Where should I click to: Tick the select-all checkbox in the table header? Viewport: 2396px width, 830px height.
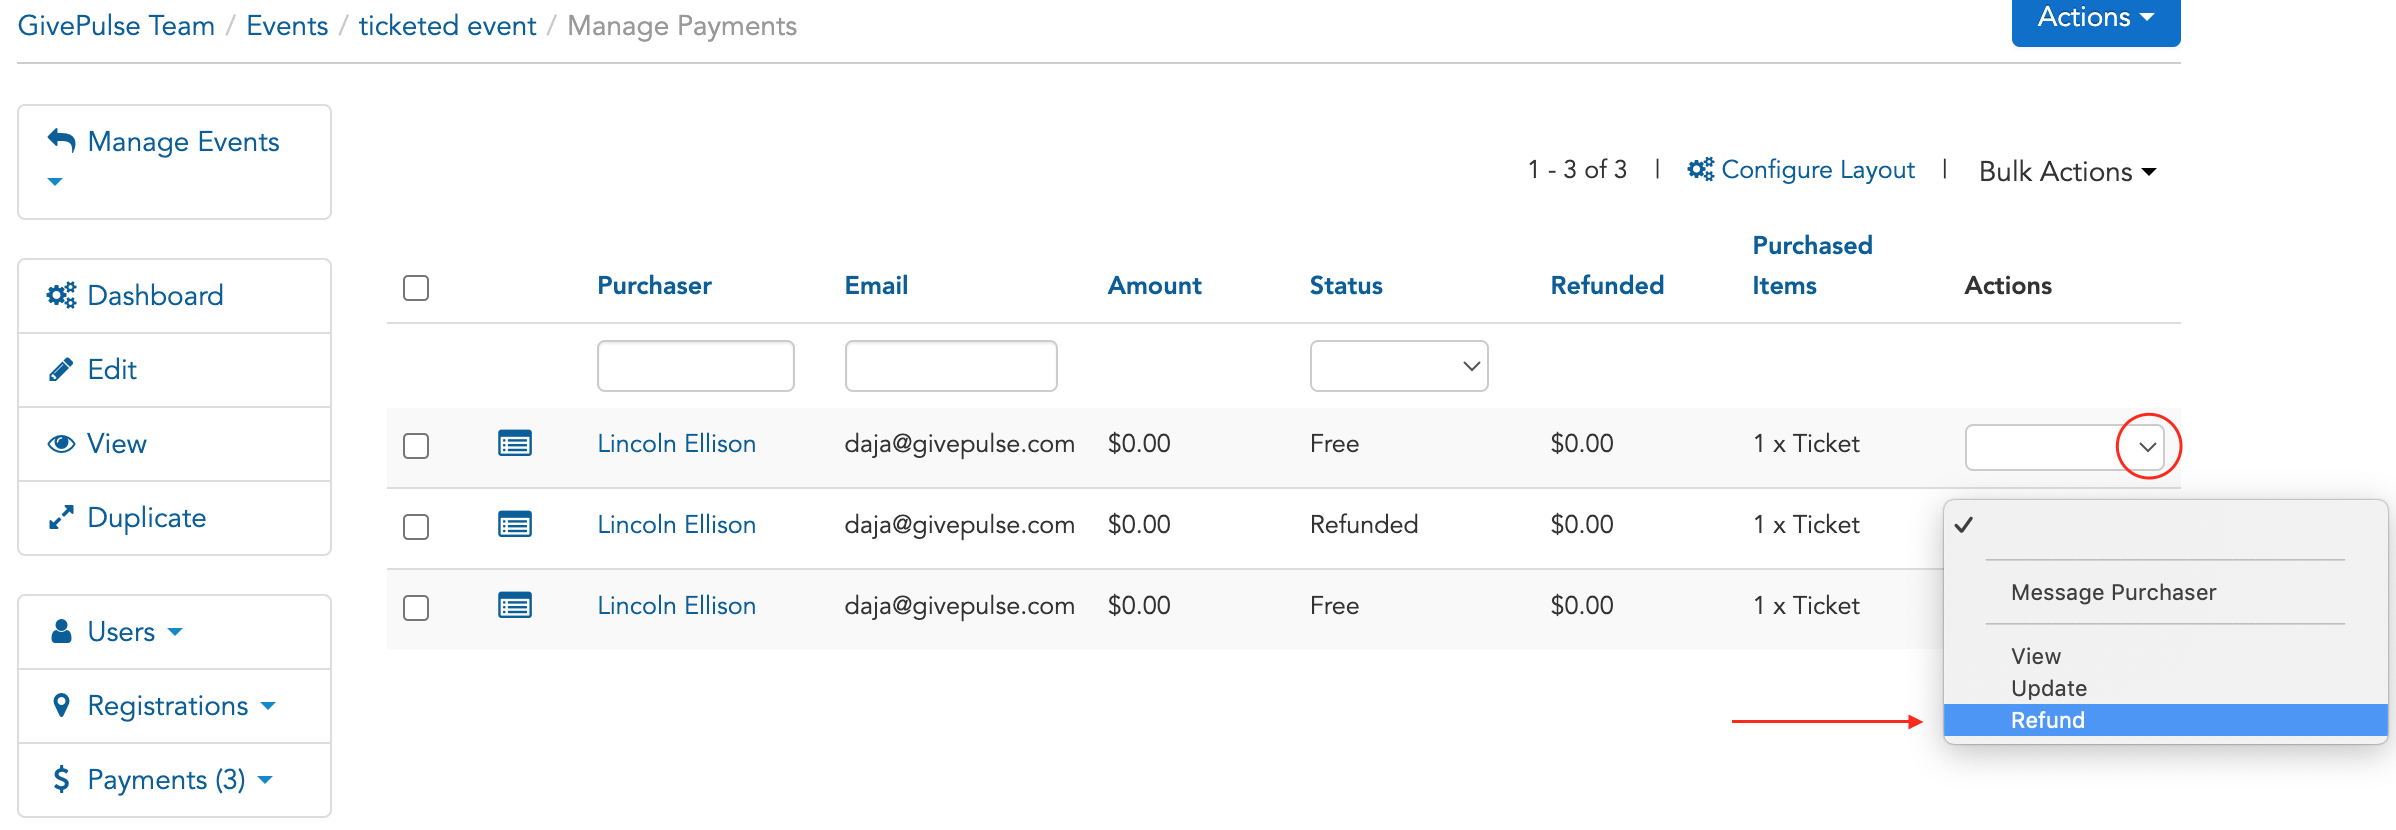tap(416, 288)
